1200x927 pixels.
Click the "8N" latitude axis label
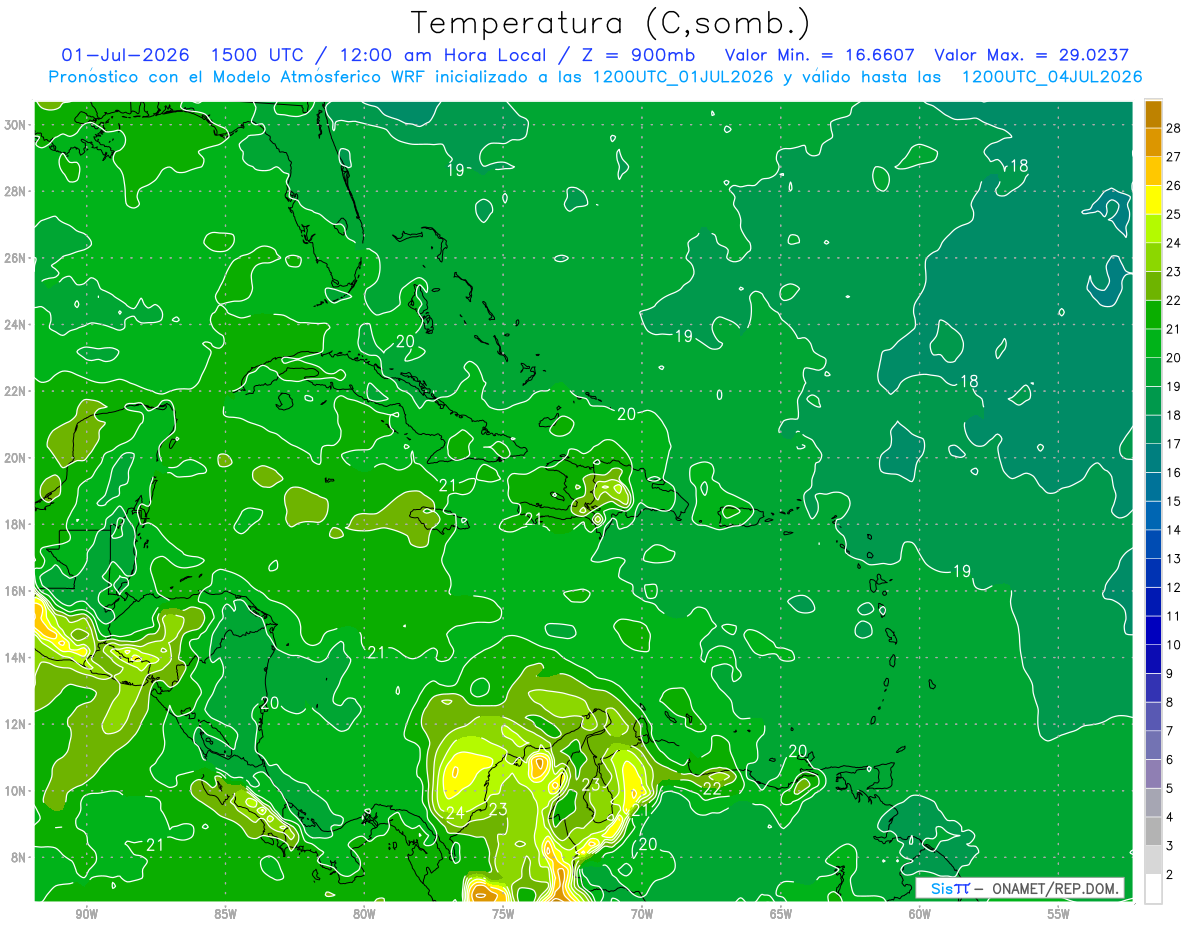pyautogui.click(x=20, y=857)
